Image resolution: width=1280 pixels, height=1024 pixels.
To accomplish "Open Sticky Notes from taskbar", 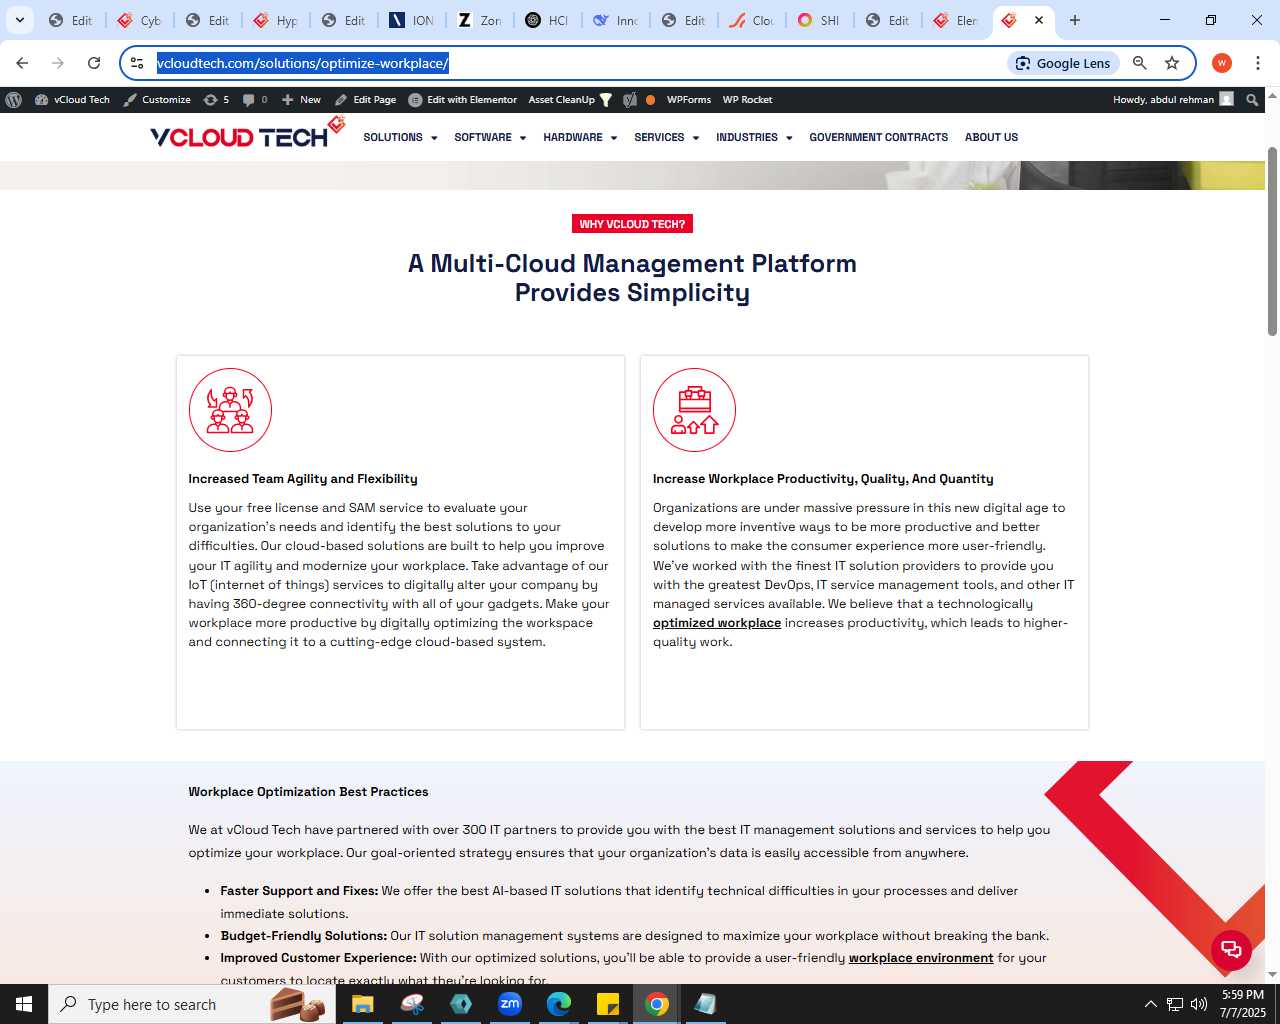I will click(608, 1004).
